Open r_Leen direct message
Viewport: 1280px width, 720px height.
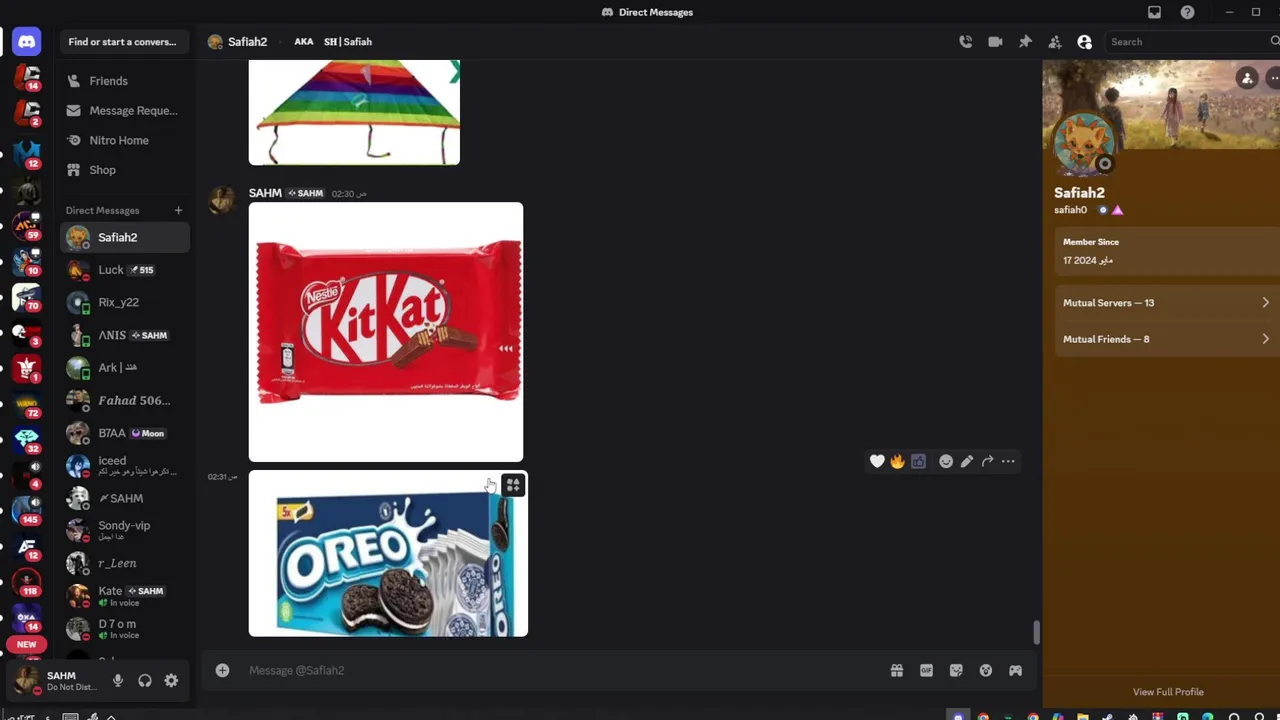pyautogui.click(x=125, y=563)
